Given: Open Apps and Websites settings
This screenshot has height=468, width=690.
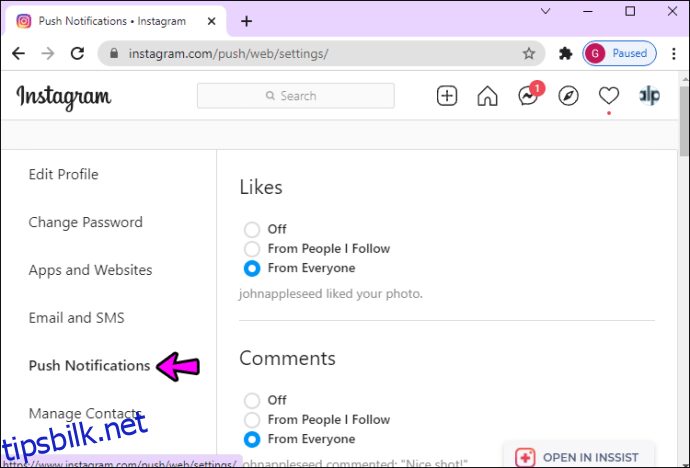Looking at the screenshot, I should (x=90, y=270).
